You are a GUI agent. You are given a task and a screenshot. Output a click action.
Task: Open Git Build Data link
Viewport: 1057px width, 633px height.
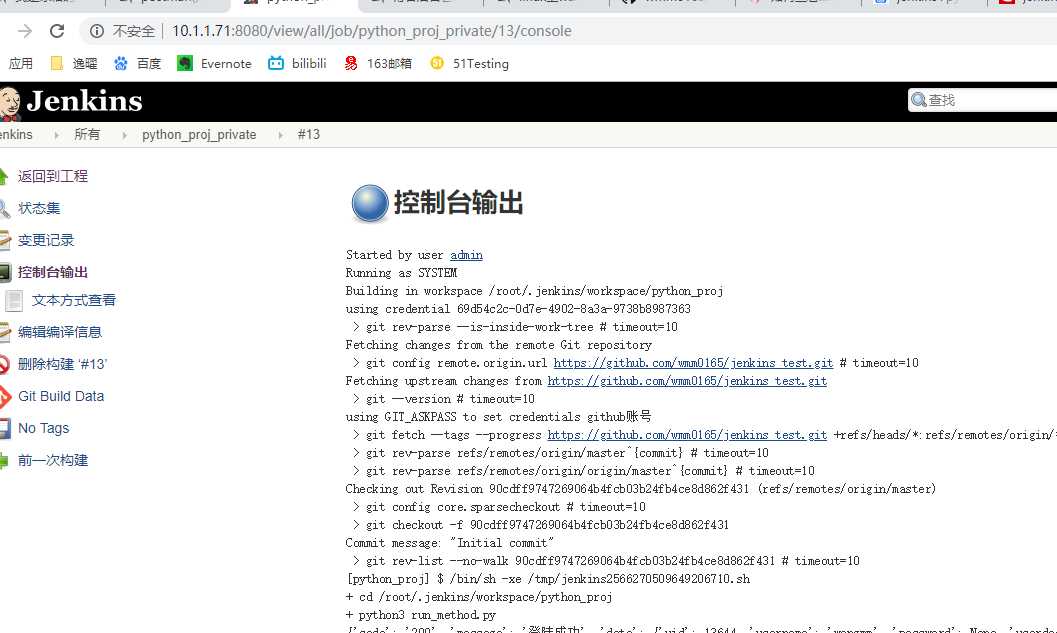[x=61, y=396]
